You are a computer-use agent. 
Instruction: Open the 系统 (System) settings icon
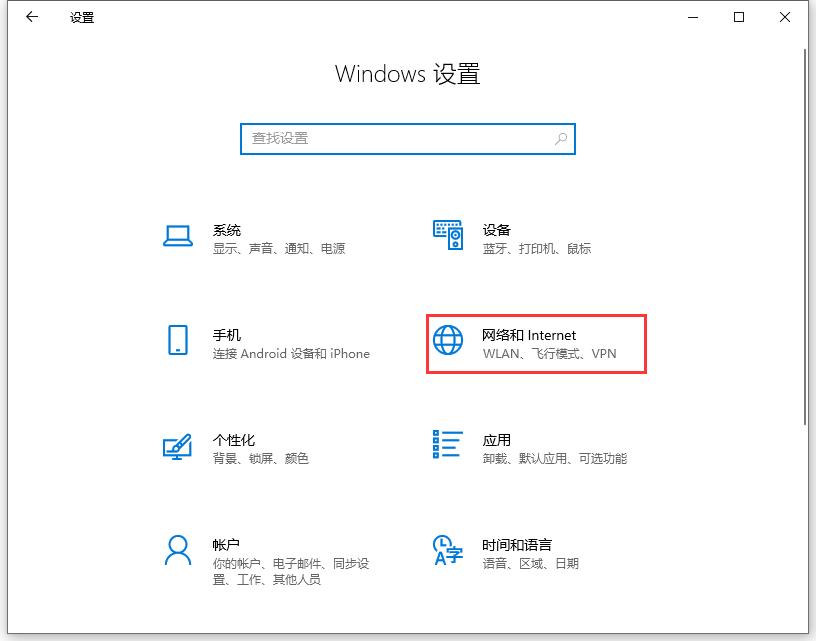[177, 236]
